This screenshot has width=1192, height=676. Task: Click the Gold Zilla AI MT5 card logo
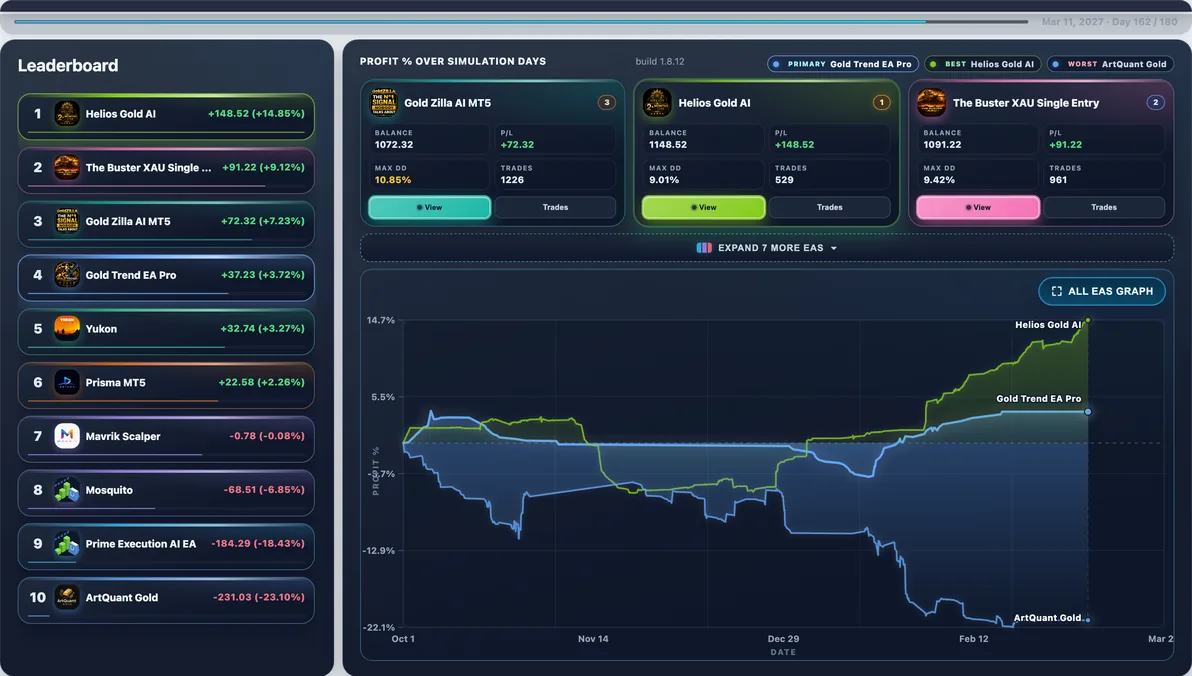[384, 103]
